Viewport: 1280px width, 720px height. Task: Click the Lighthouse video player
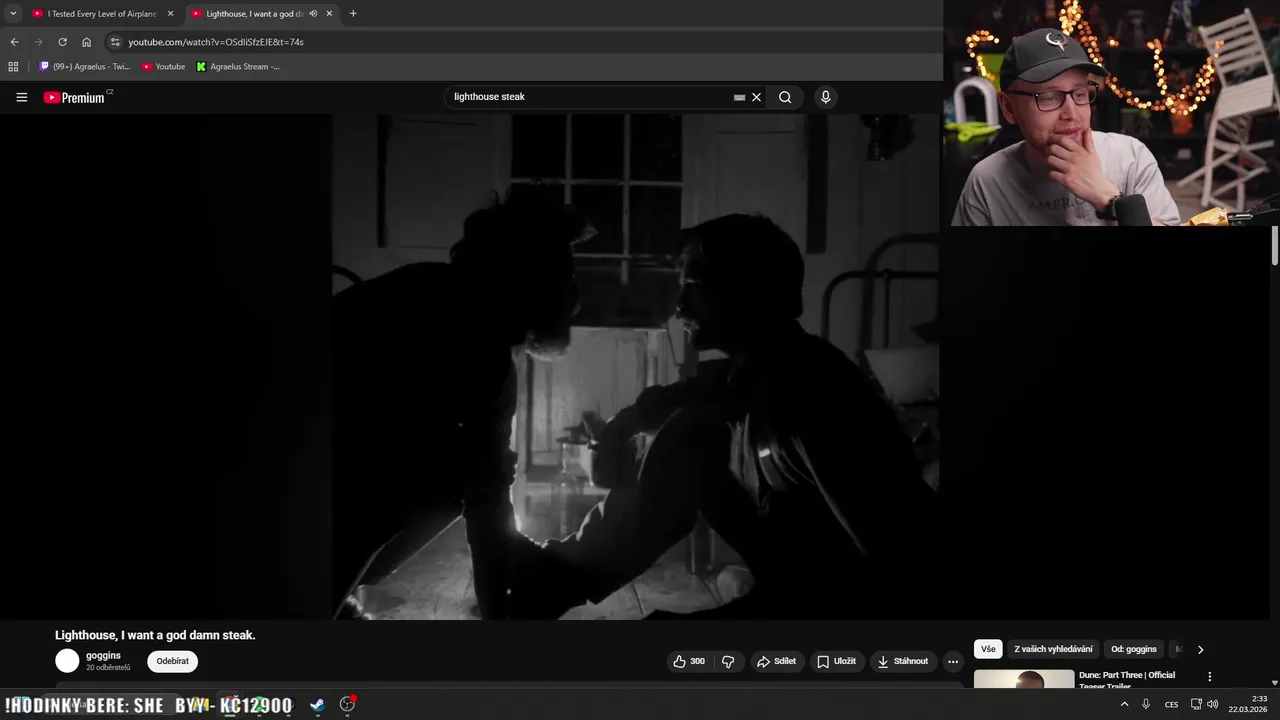coord(636,366)
